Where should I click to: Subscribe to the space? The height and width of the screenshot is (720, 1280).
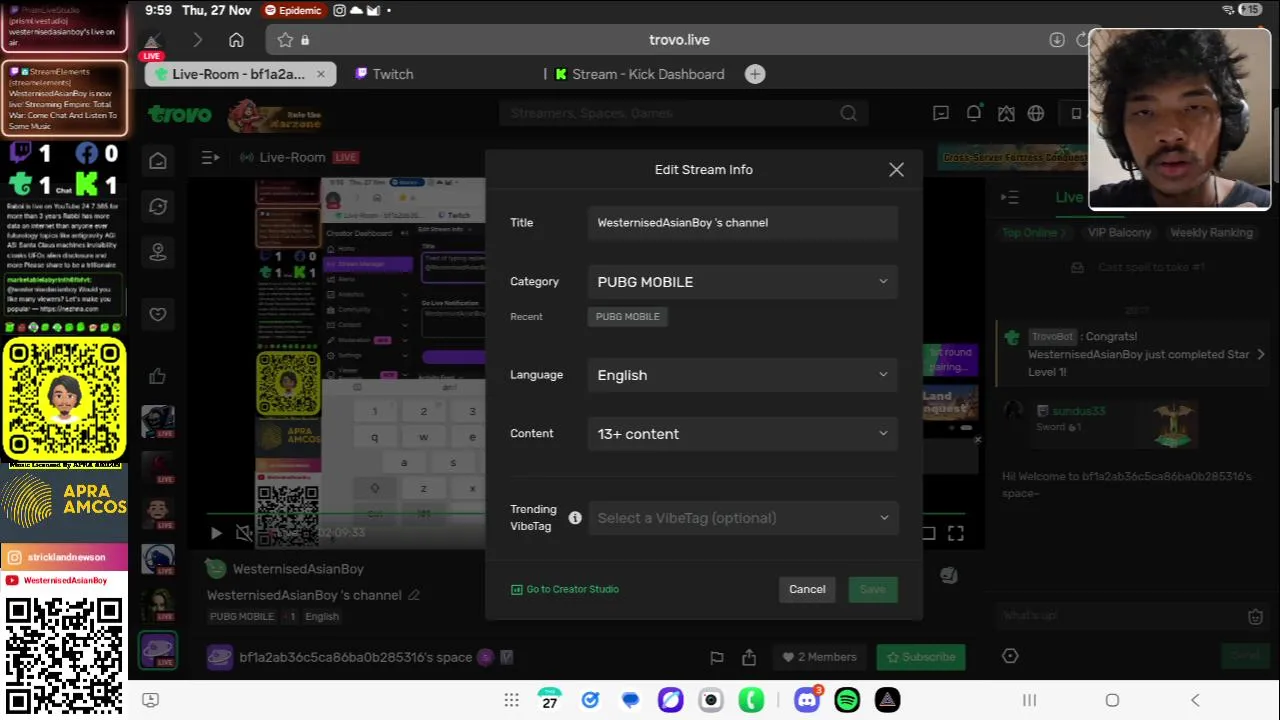click(921, 657)
